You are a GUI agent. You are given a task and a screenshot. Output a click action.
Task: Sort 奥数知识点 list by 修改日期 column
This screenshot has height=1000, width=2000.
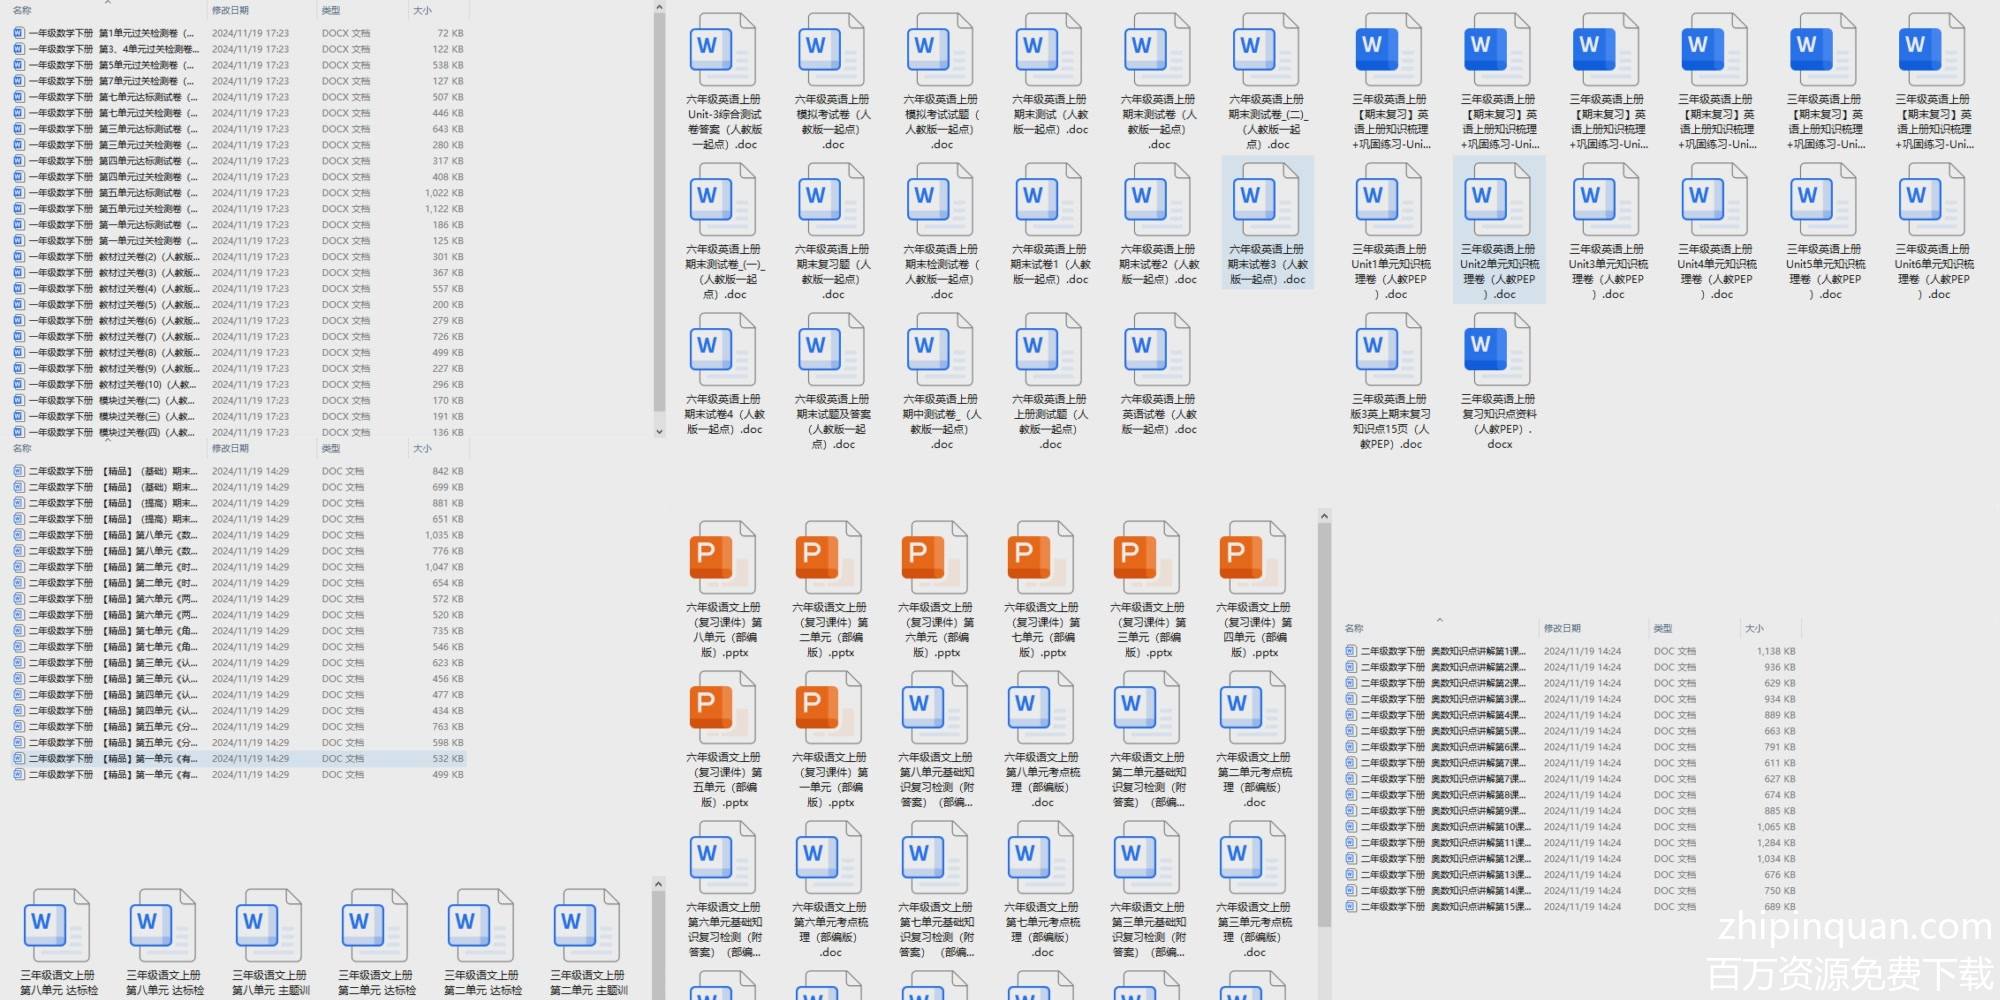[x=1562, y=628]
